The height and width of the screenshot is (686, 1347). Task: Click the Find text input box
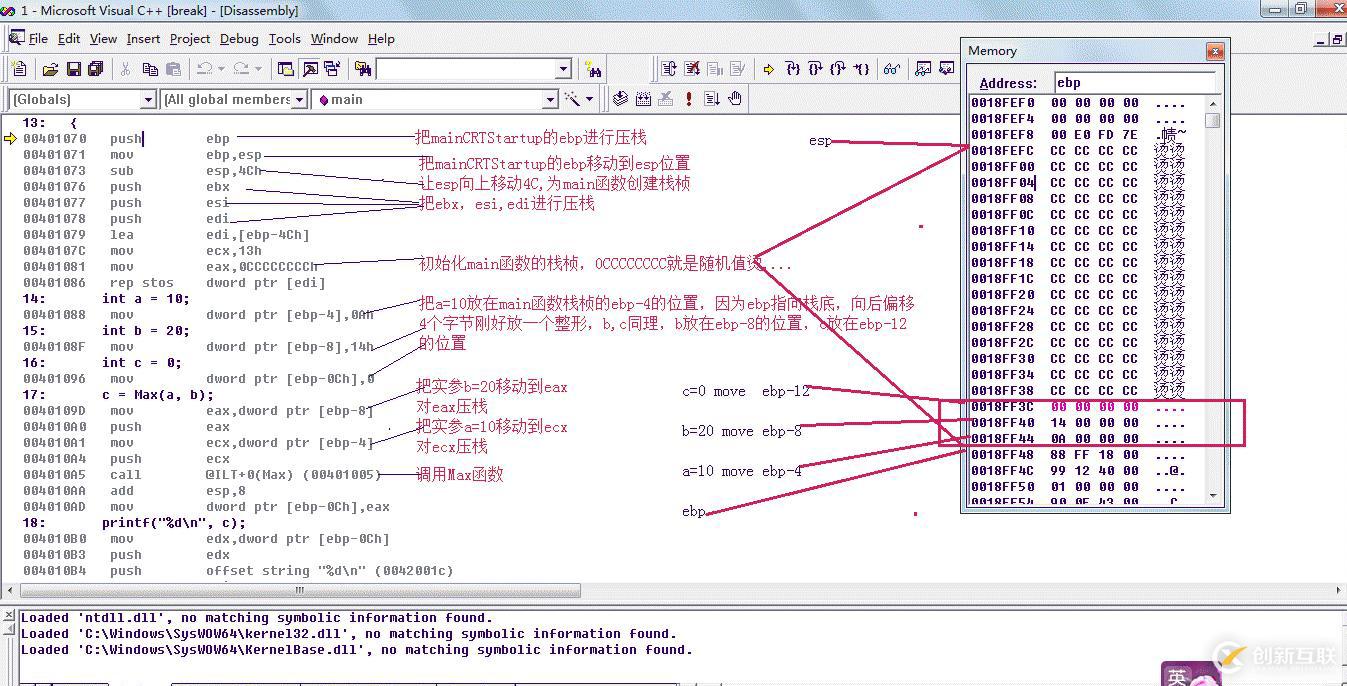point(465,70)
